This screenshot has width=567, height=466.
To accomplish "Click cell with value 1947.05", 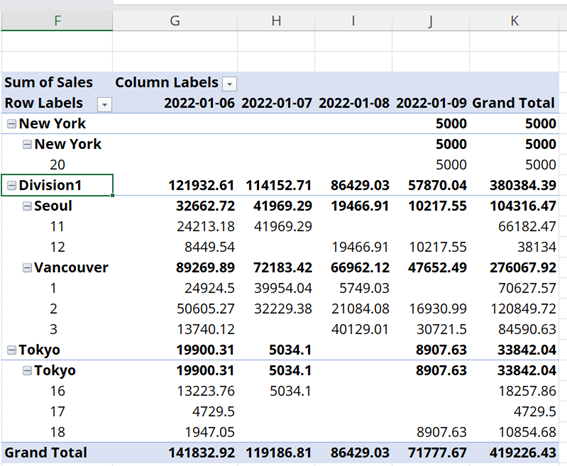I will click(x=210, y=432).
